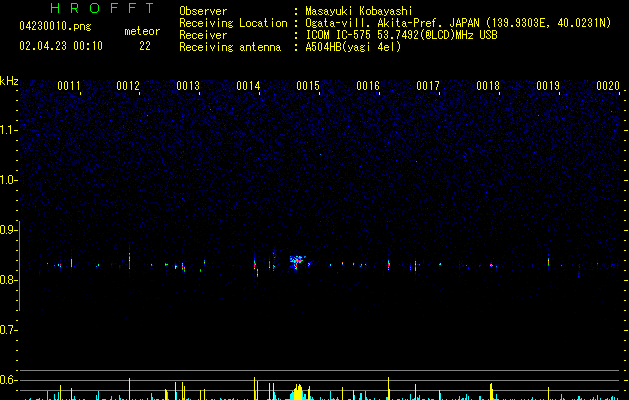
Task: Click time marker 0020
Action: (x=608, y=86)
